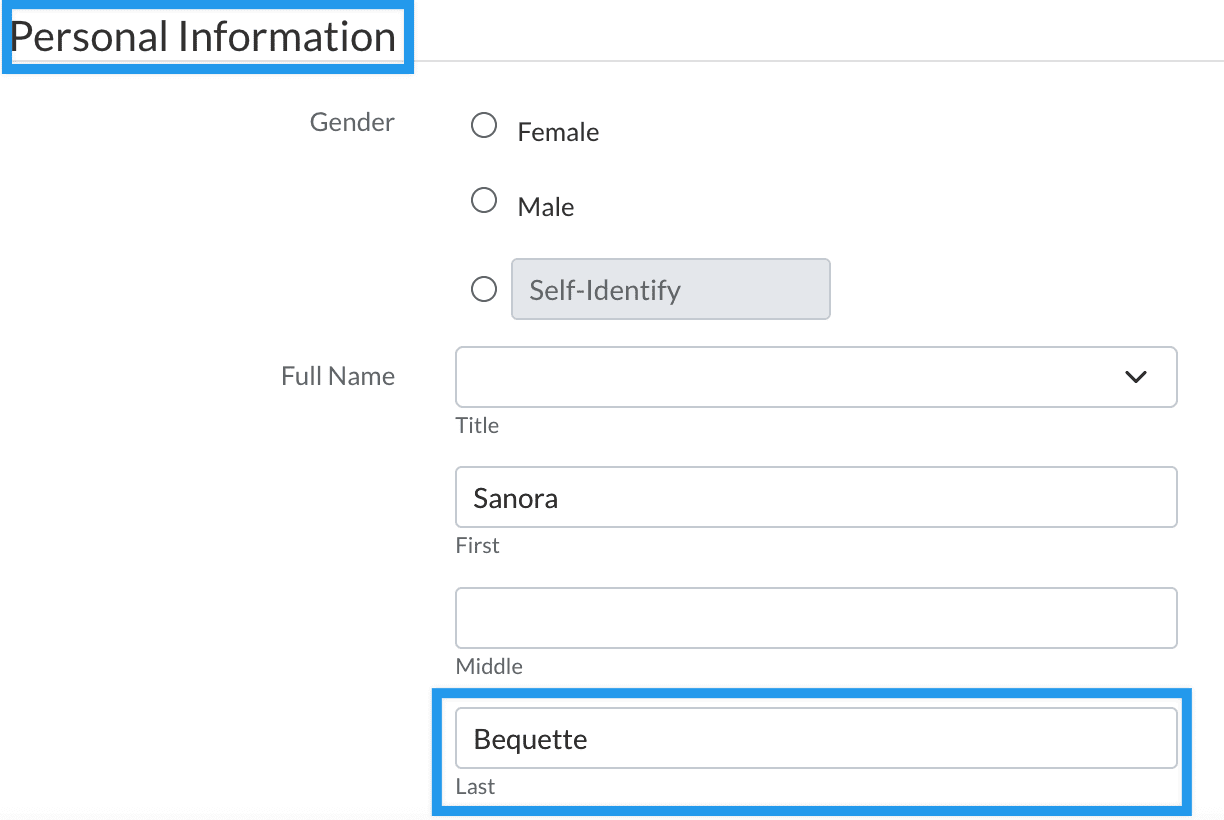Click the Middle caption label

(489, 666)
